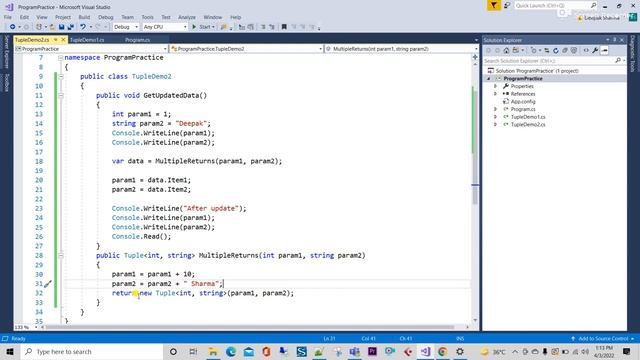Open the Toolbox side tab
The width and height of the screenshot is (640, 360).
7,83
